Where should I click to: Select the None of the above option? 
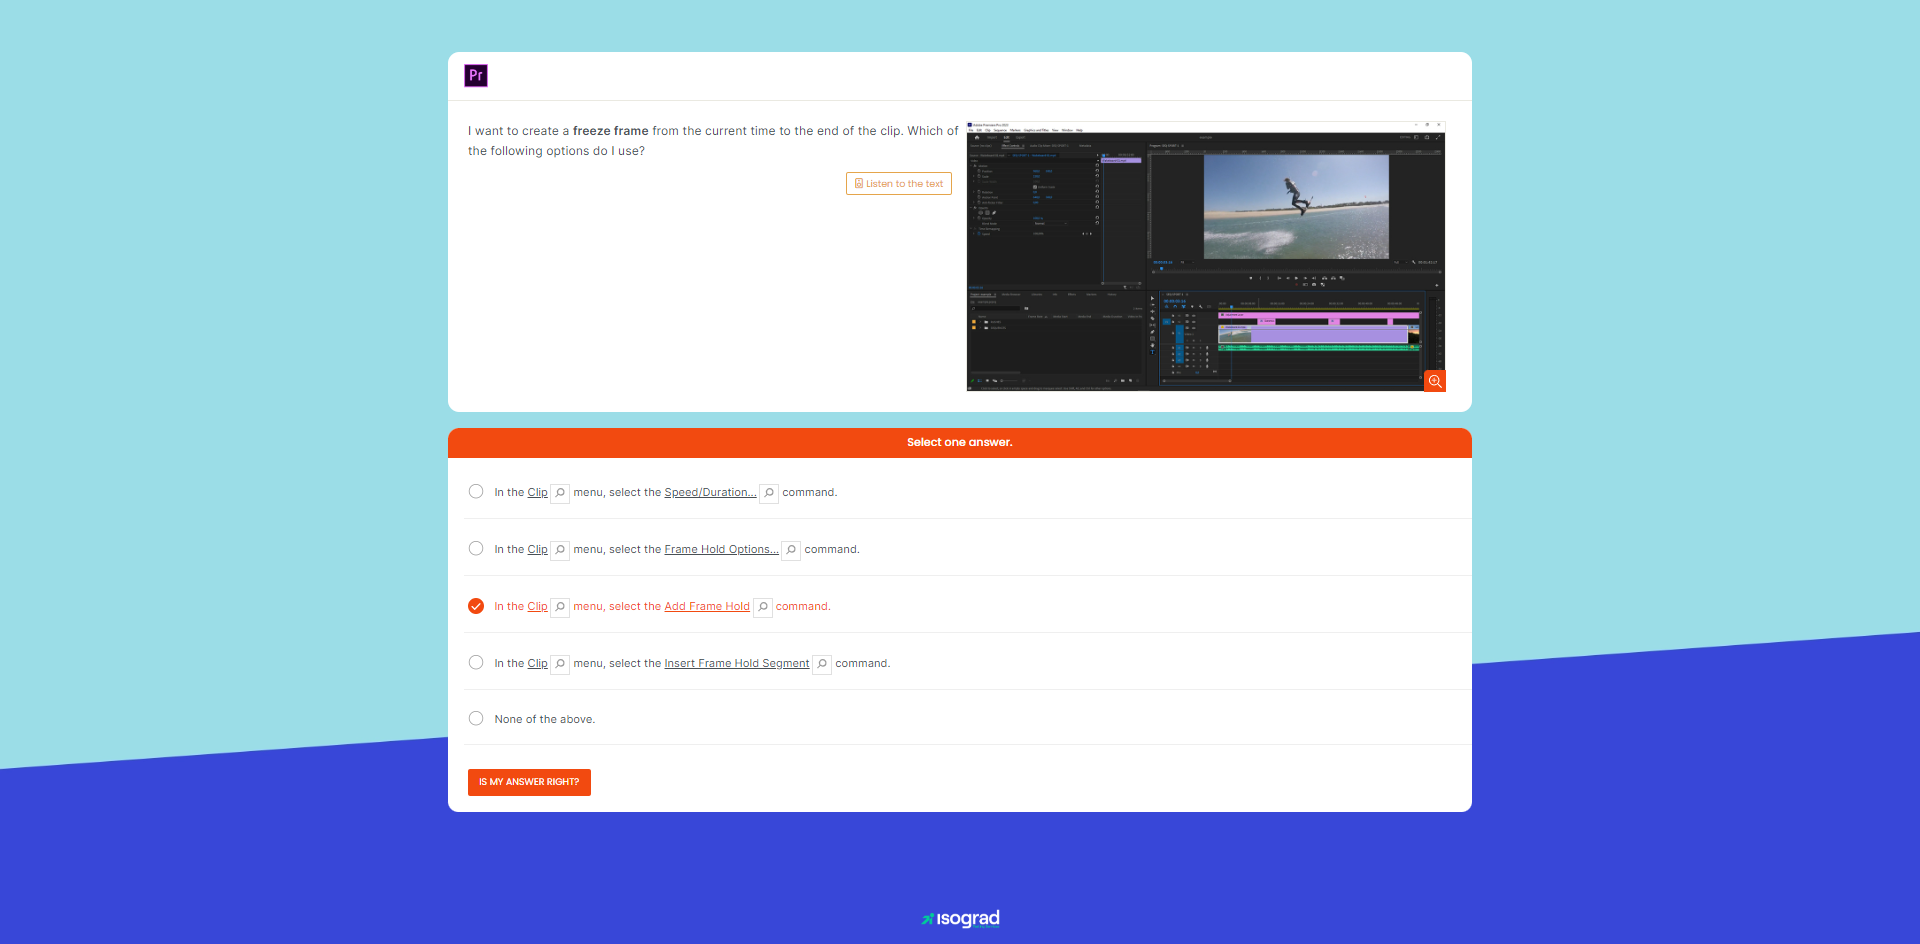pyautogui.click(x=476, y=718)
